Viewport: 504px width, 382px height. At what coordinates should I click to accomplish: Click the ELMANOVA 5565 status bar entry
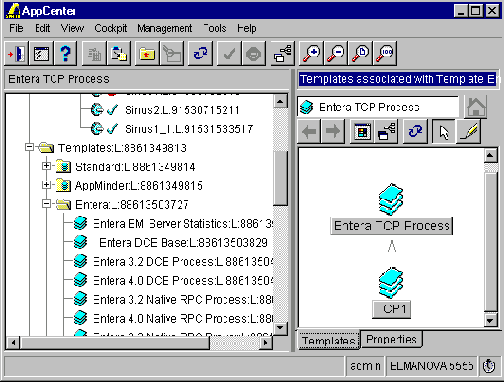[x=432, y=366]
